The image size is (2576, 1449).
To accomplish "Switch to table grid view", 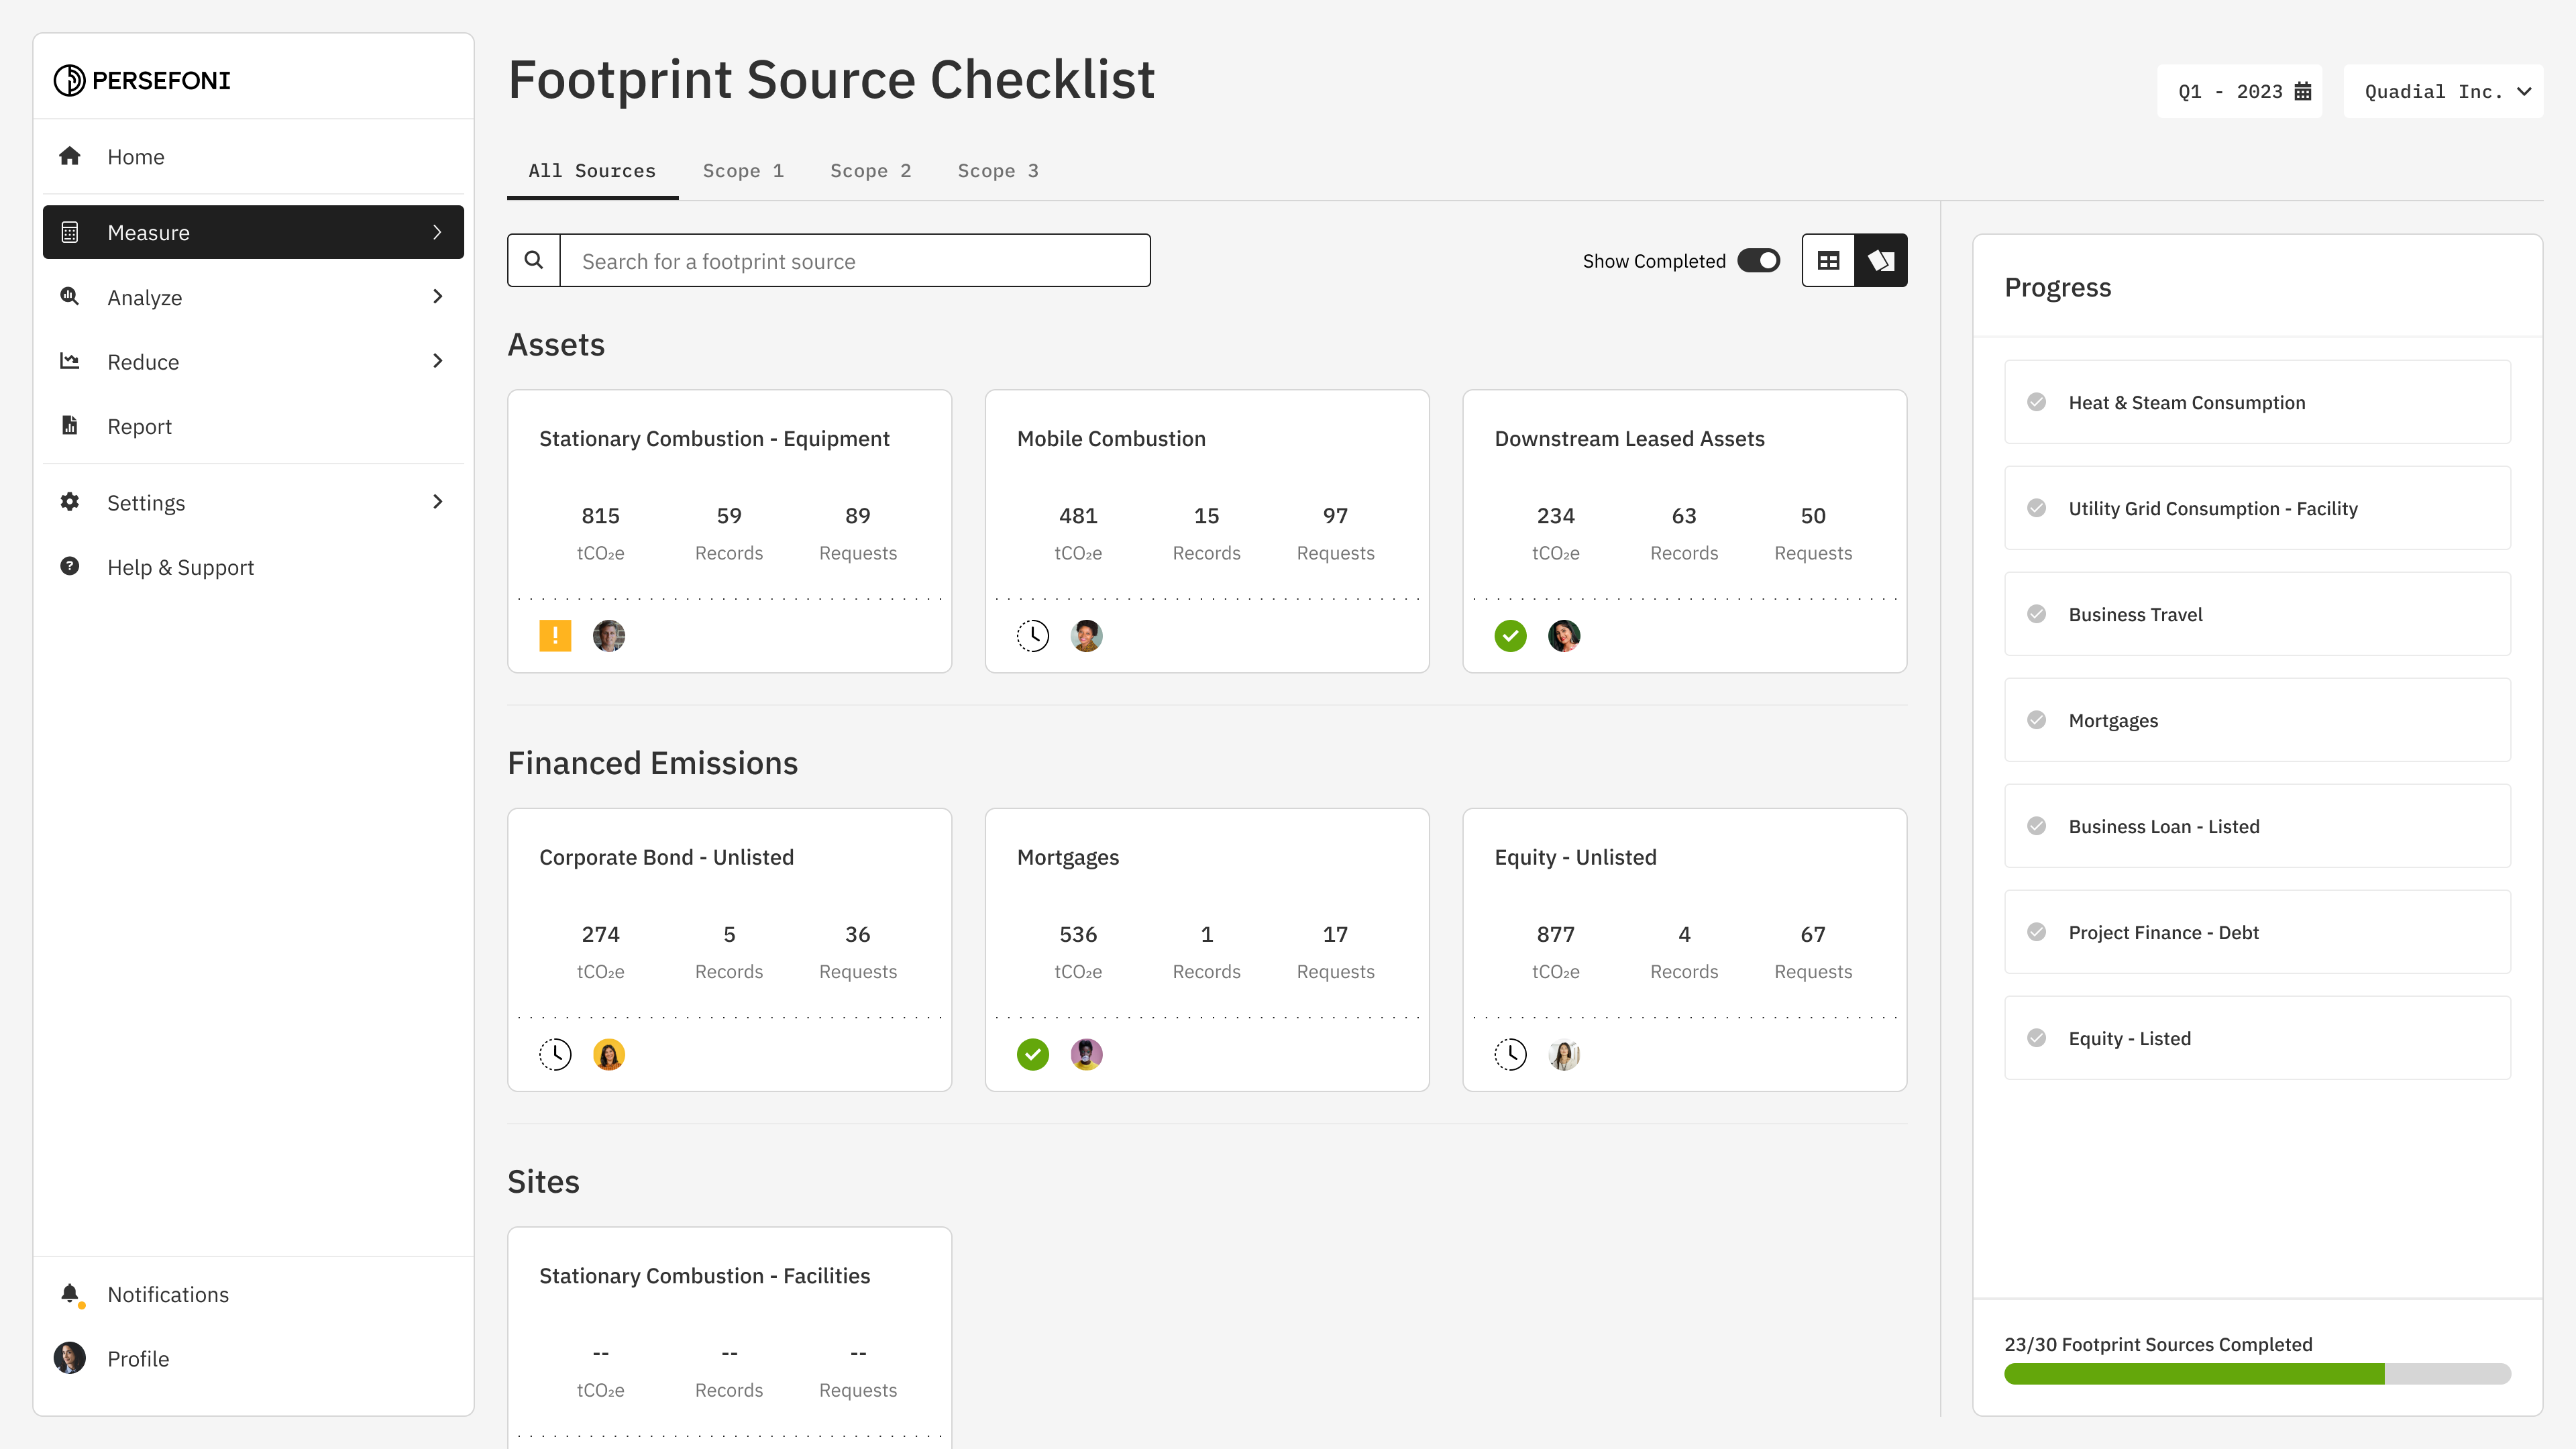I will point(1828,260).
